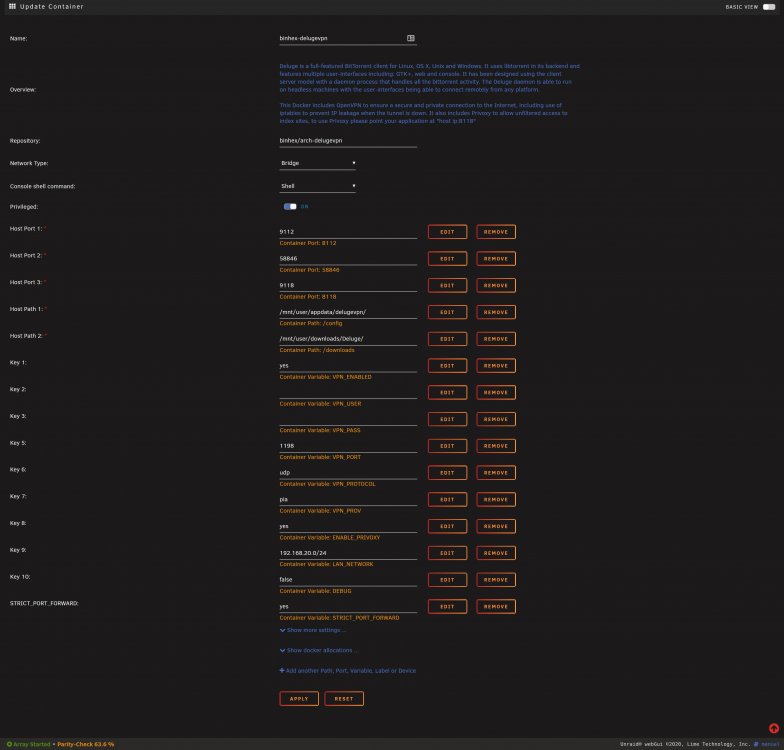Edit the VPN_USER variable
The height and width of the screenshot is (750, 784).
pos(448,392)
